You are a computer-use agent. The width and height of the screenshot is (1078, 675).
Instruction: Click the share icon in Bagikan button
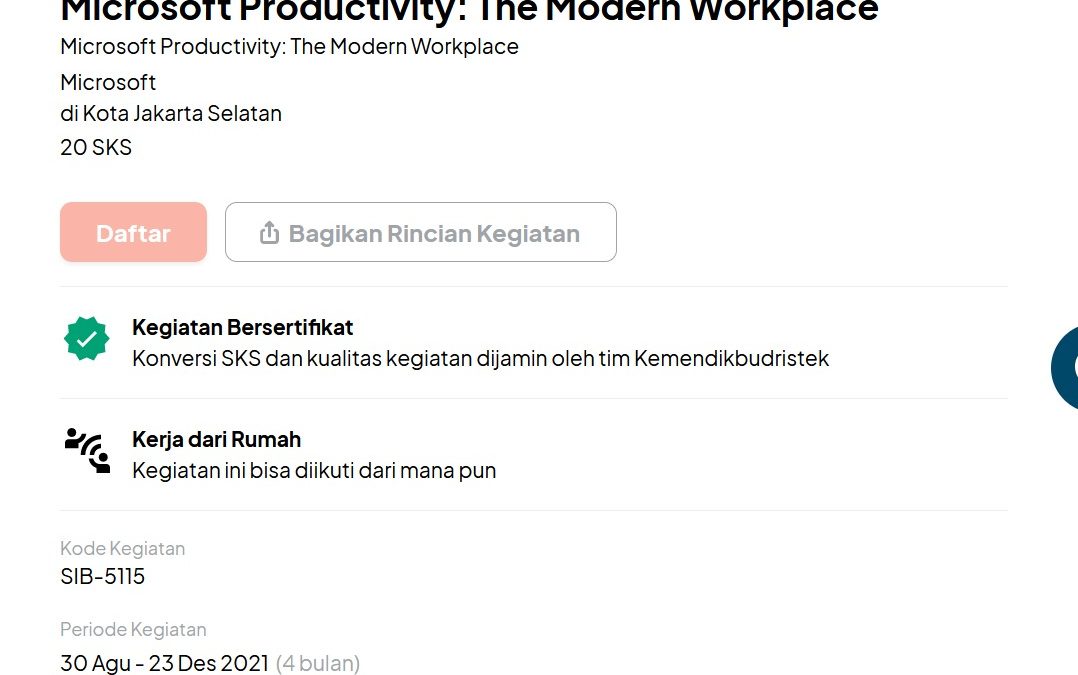click(x=270, y=233)
